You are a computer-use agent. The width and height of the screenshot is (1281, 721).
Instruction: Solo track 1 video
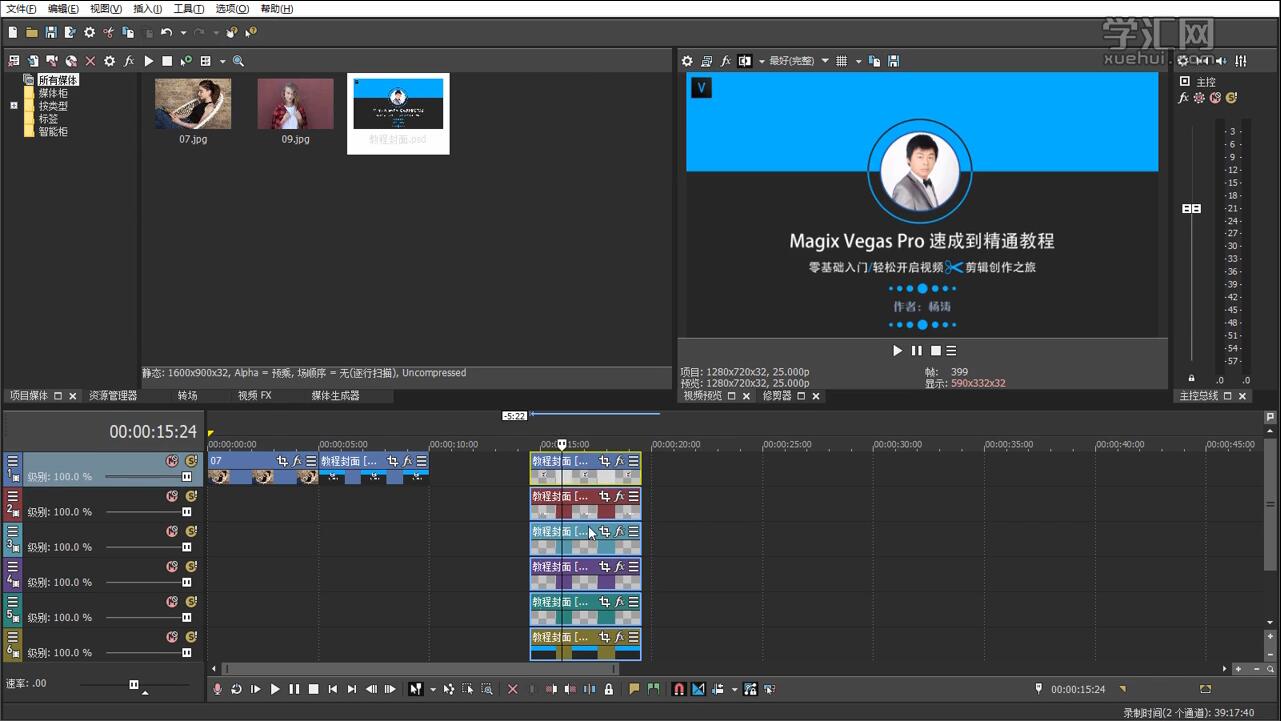click(x=191, y=461)
